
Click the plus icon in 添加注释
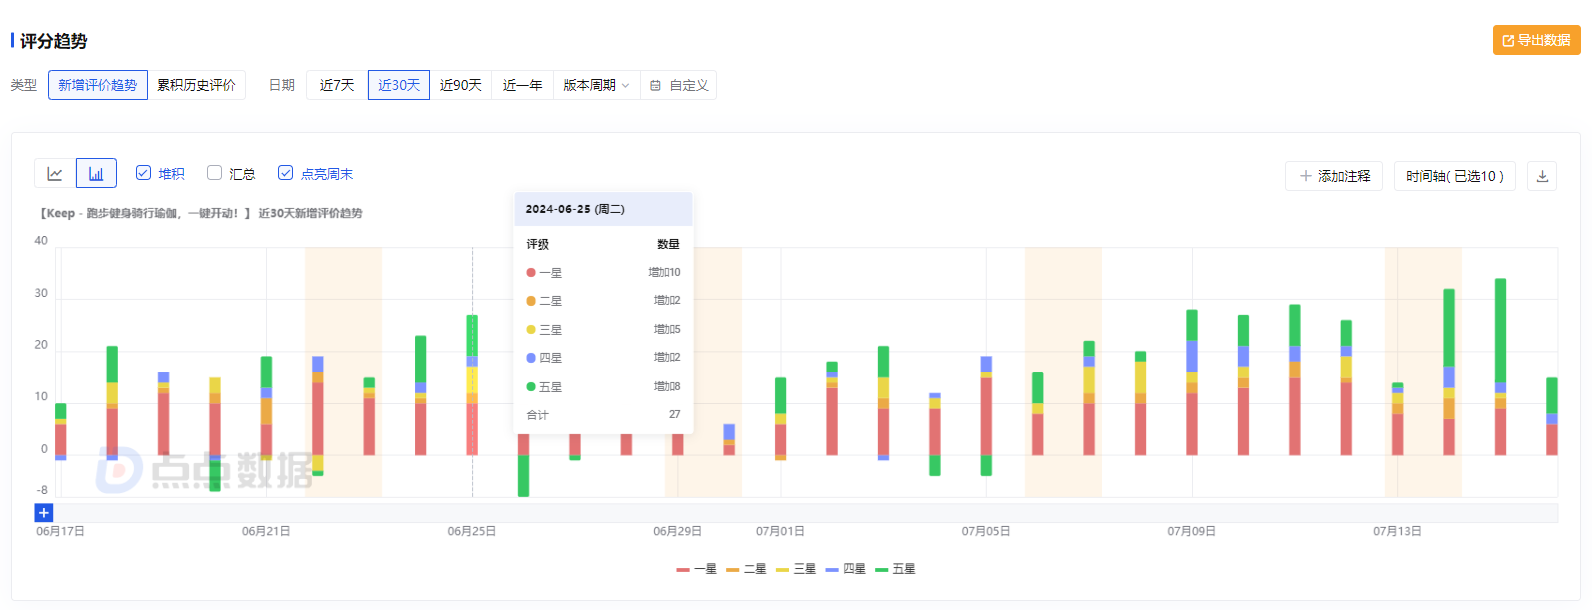[x=1305, y=176]
